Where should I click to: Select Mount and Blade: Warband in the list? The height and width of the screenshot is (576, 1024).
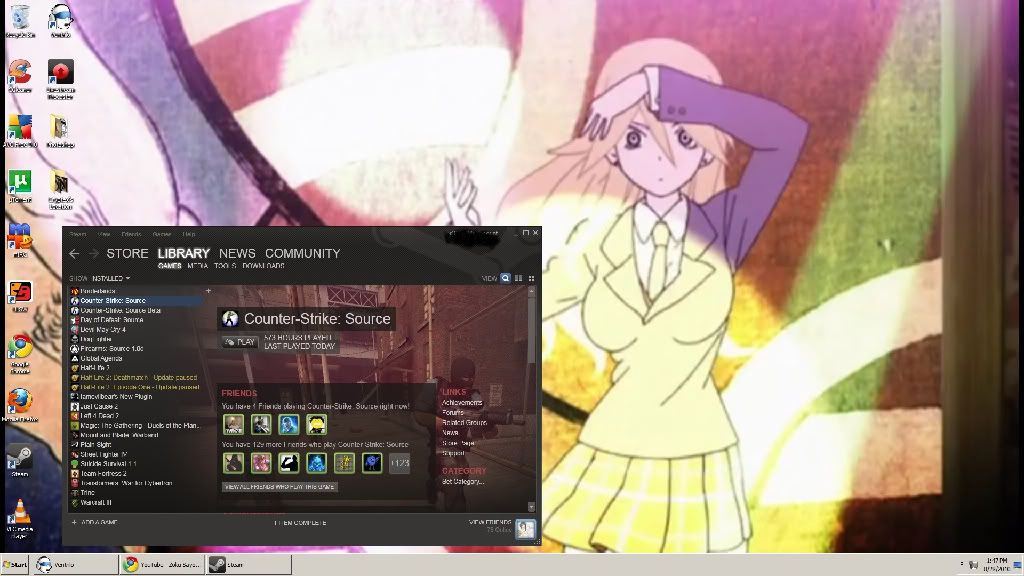[x=136, y=435]
